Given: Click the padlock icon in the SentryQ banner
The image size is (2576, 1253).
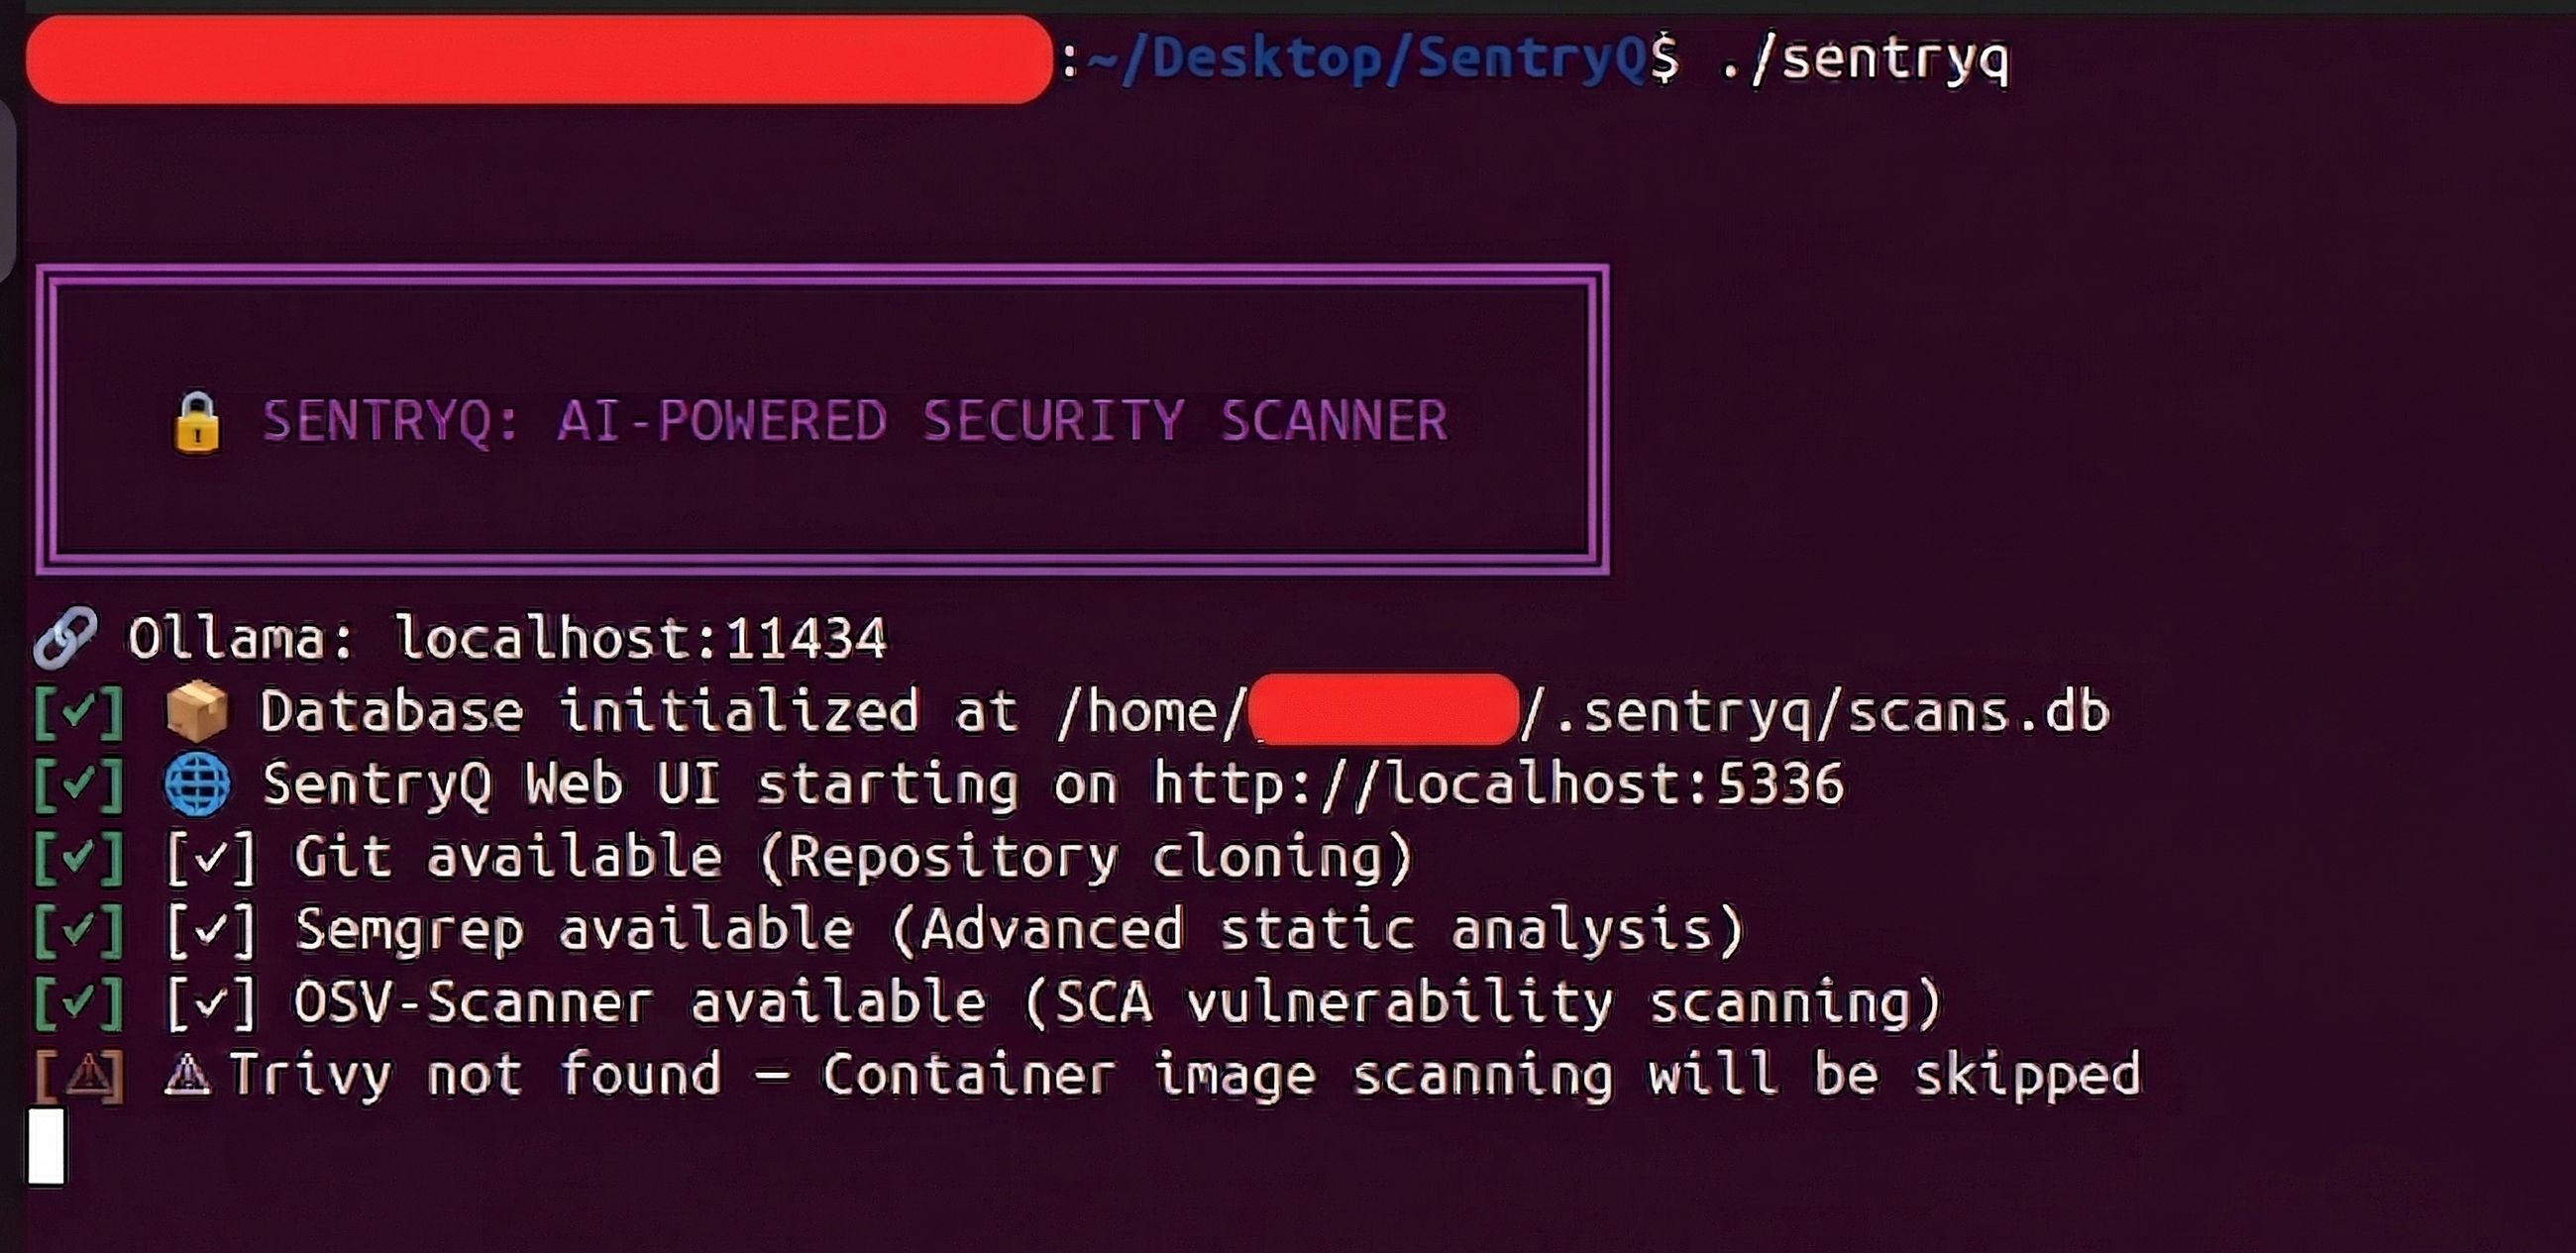Looking at the screenshot, I should coord(197,422).
